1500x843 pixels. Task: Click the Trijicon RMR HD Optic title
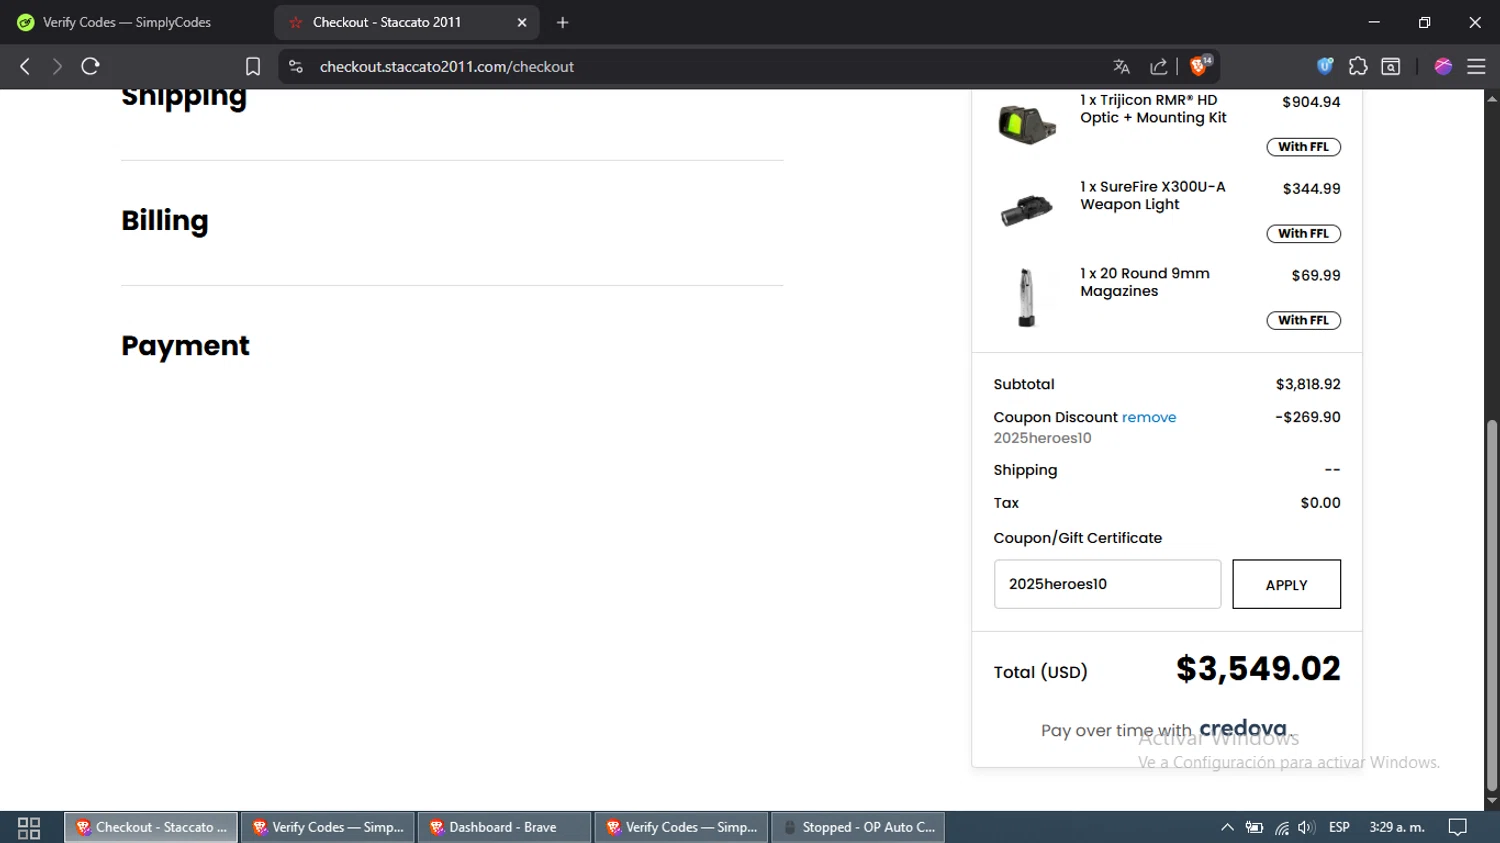tap(1153, 109)
